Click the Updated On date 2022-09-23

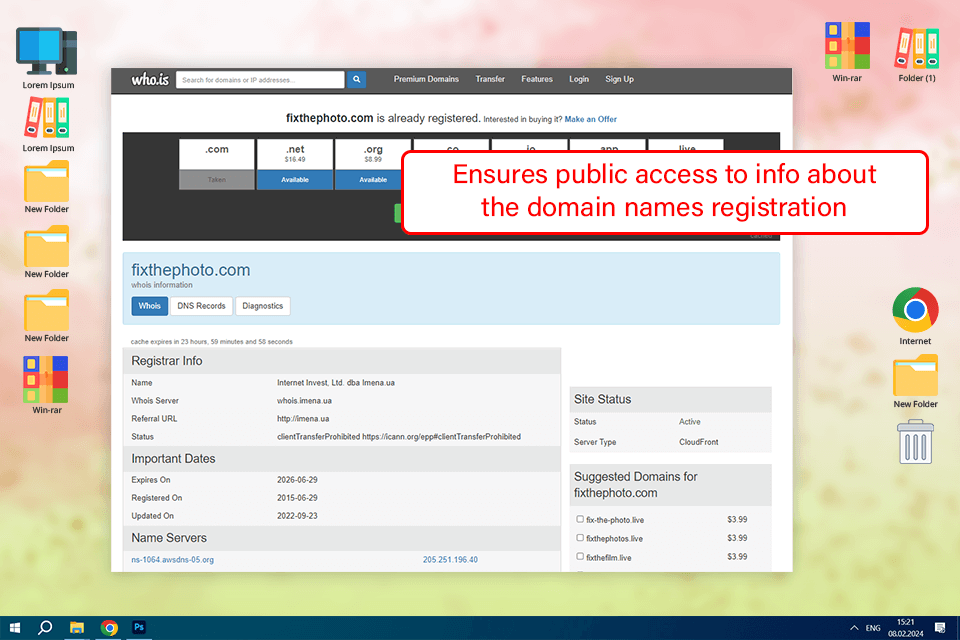point(297,516)
